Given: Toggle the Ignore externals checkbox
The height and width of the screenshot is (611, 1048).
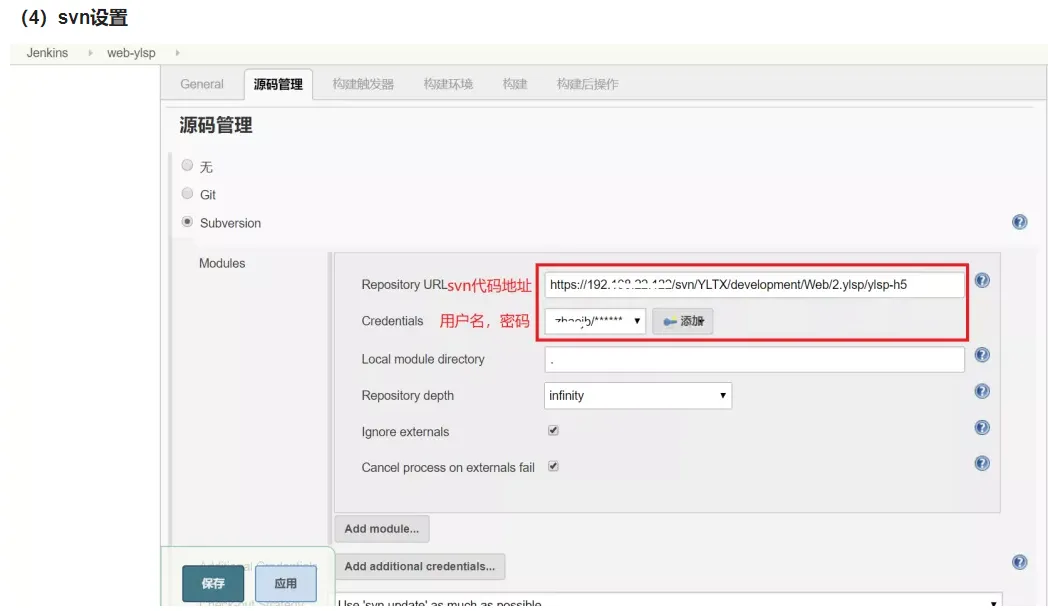Looking at the screenshot, I should point(553,431).
